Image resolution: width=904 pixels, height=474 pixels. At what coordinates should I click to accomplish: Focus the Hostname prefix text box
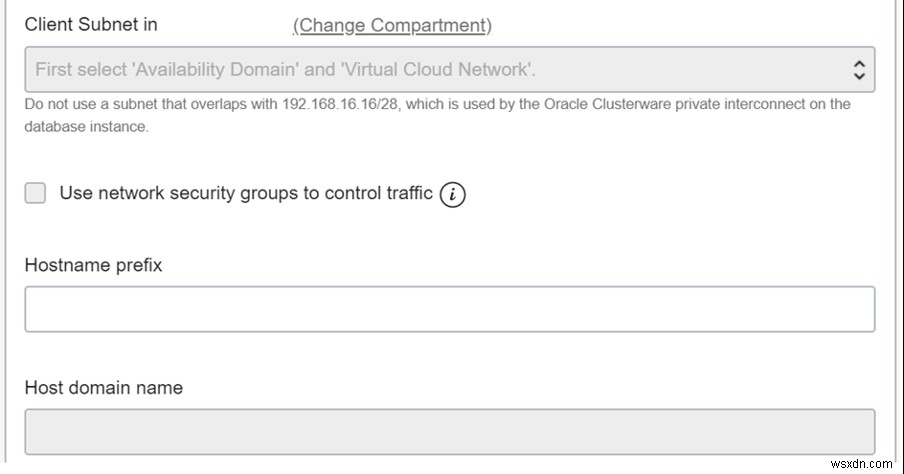pyautogui.click(x=449, y=309)
